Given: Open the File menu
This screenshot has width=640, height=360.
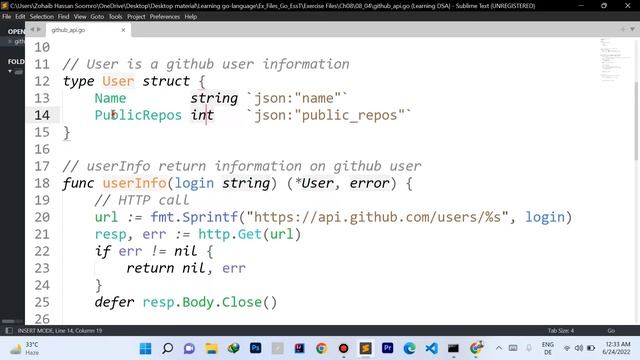Looking at the screenshot, I should tap(7, 17).
